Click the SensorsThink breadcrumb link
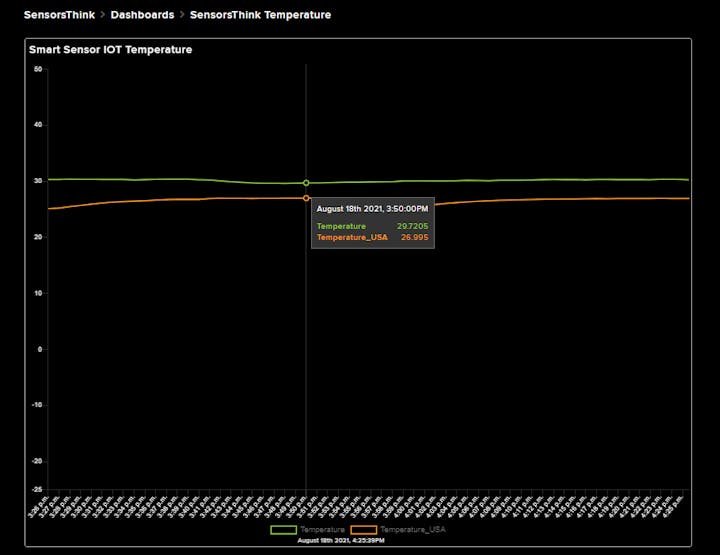Image resolution: width=720 pixels, height=555 pixels. pos(59,15)
